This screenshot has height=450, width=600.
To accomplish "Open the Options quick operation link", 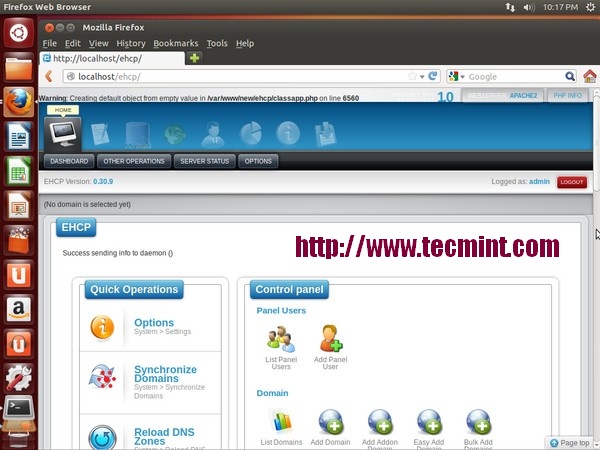I will pos(154,323).
